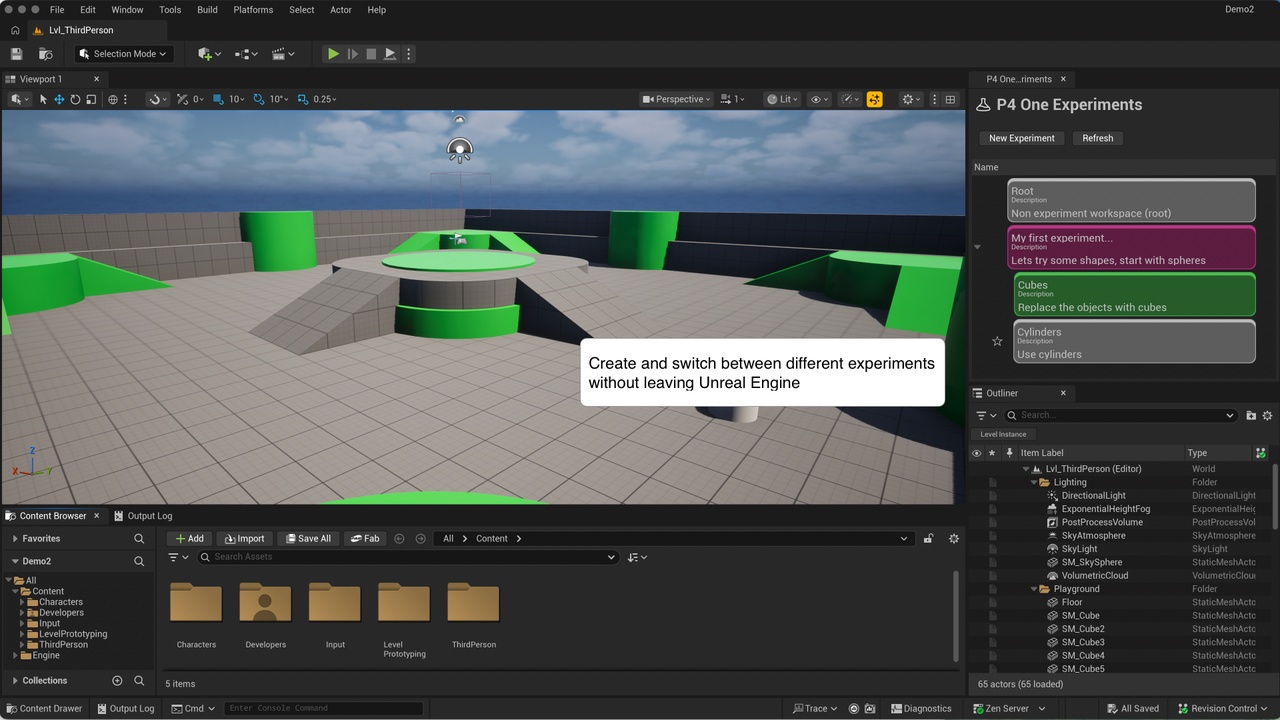1280x720 pixels.
Task: Toggle visibility of the Floor actor
Action: pyautogui.click(x=978, y=602)
